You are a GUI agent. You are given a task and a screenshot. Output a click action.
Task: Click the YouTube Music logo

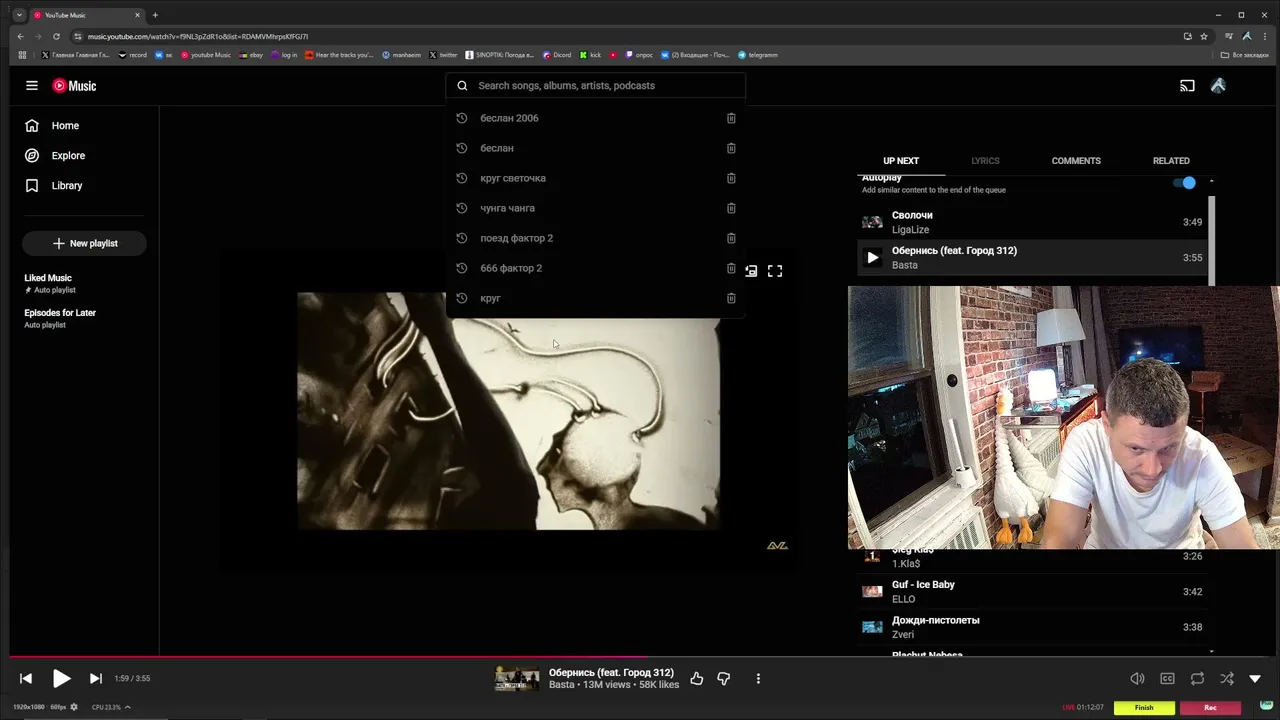[75, 86]
